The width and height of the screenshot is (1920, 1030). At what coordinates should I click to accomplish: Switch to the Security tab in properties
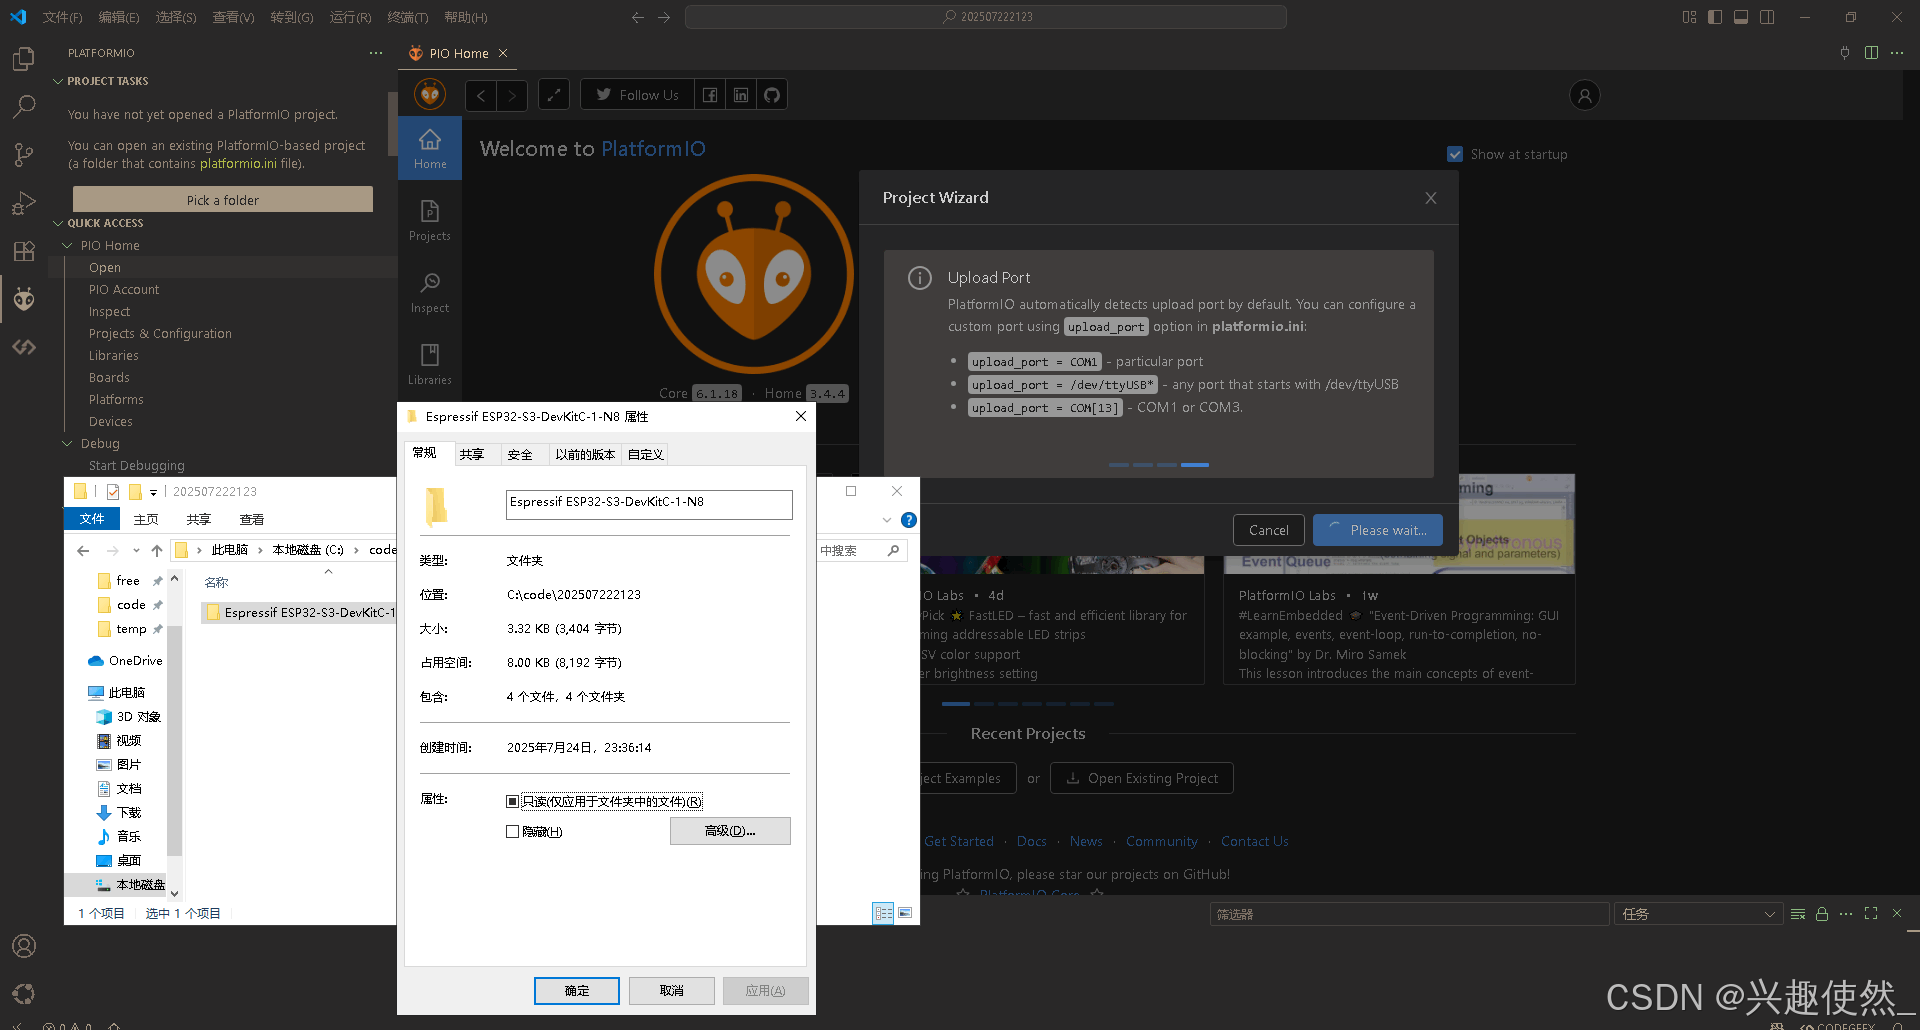(520, 454)
